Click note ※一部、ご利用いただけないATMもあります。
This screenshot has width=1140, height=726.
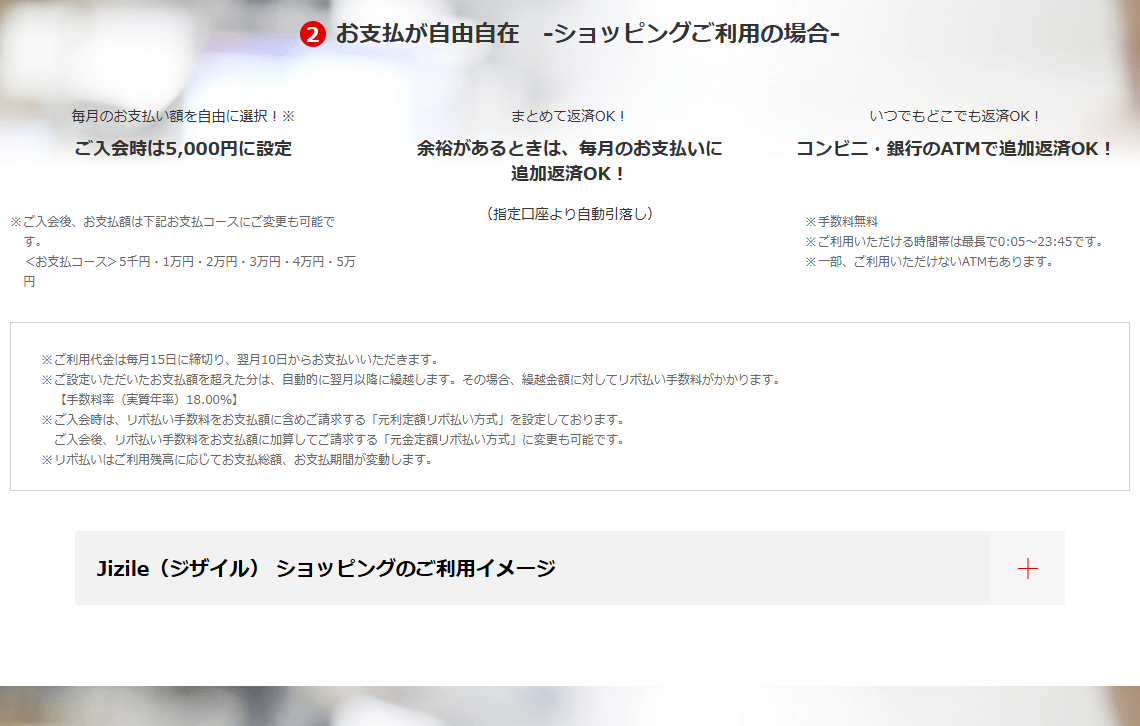coord(931,261)
